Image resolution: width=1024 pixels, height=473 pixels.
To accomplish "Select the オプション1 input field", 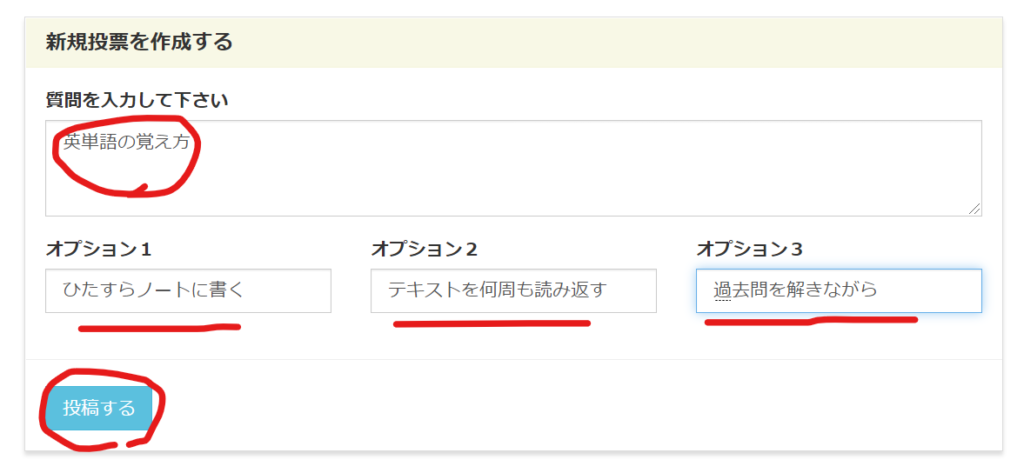I will [x=188, y=291].
